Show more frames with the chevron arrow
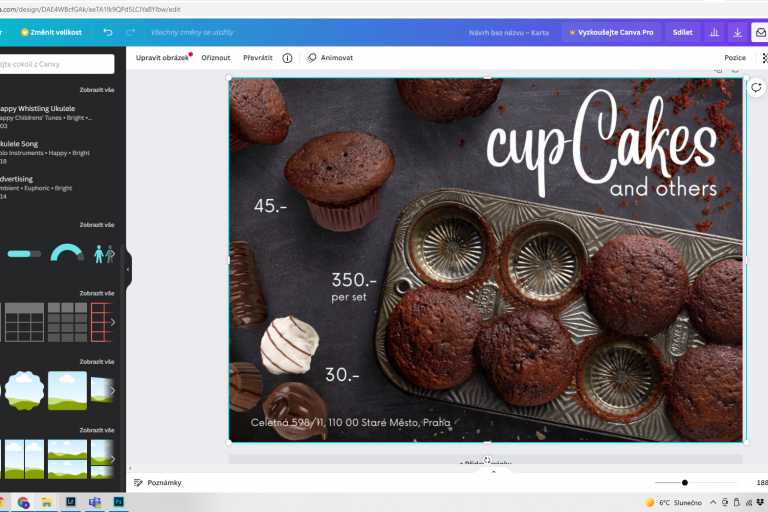The image size is (768, 512). tap(113, 390)
